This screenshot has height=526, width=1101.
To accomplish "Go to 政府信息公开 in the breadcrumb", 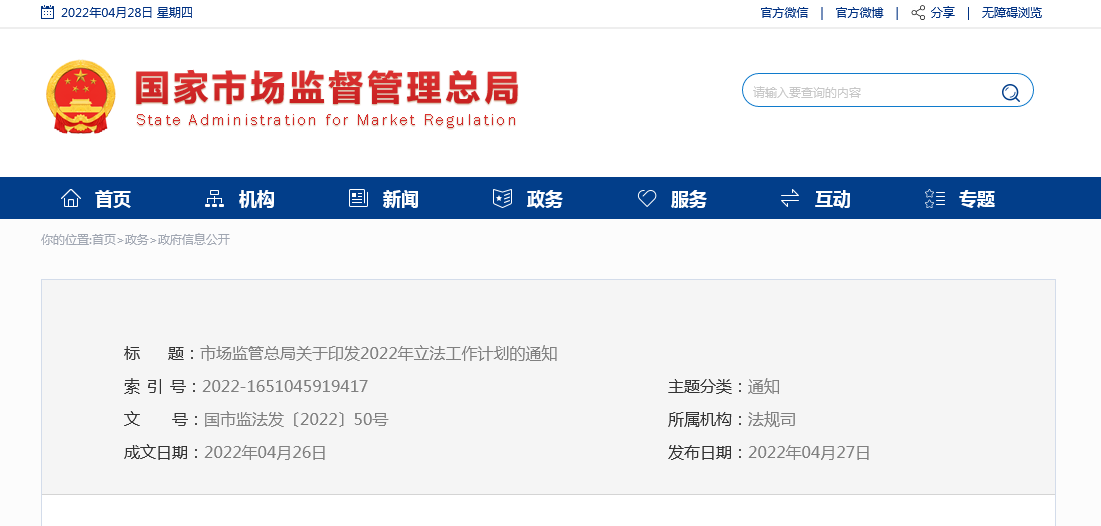I will (194, 239).
